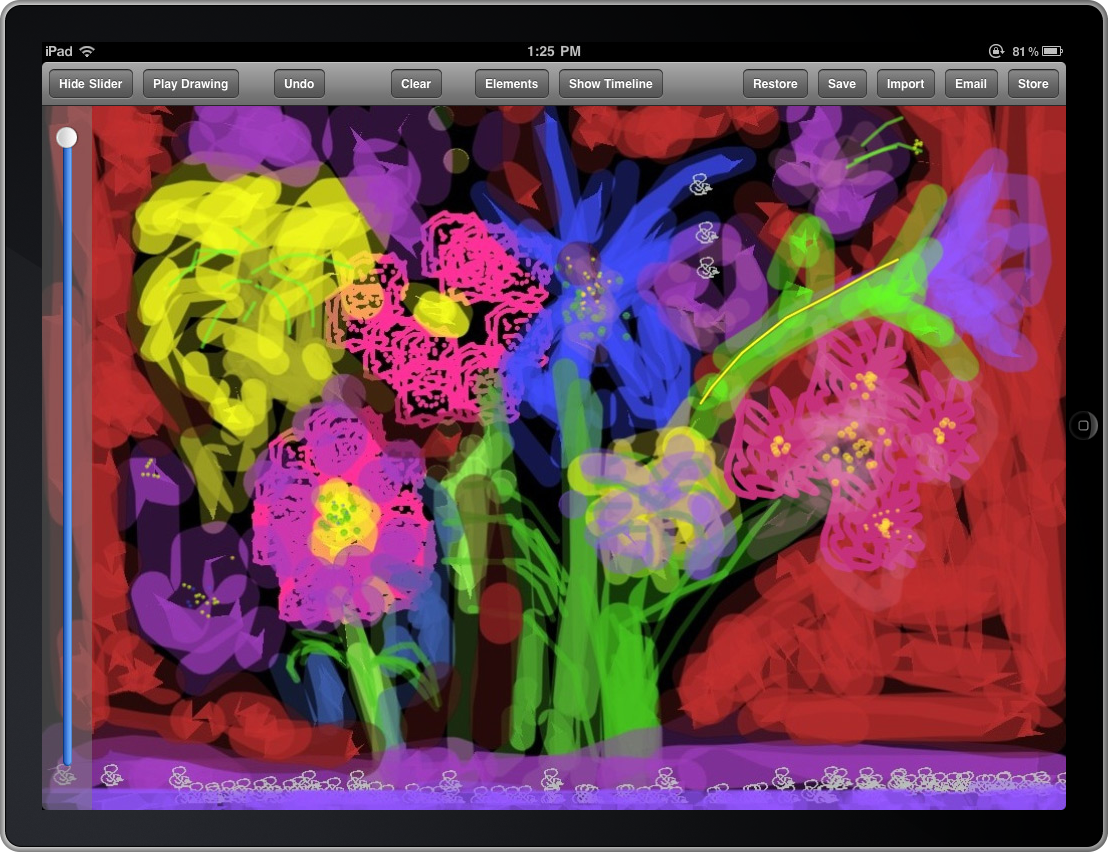Tap the 81 % battery percentage text
Viewport: 1108px width, 852px height.
point(1025,52)
